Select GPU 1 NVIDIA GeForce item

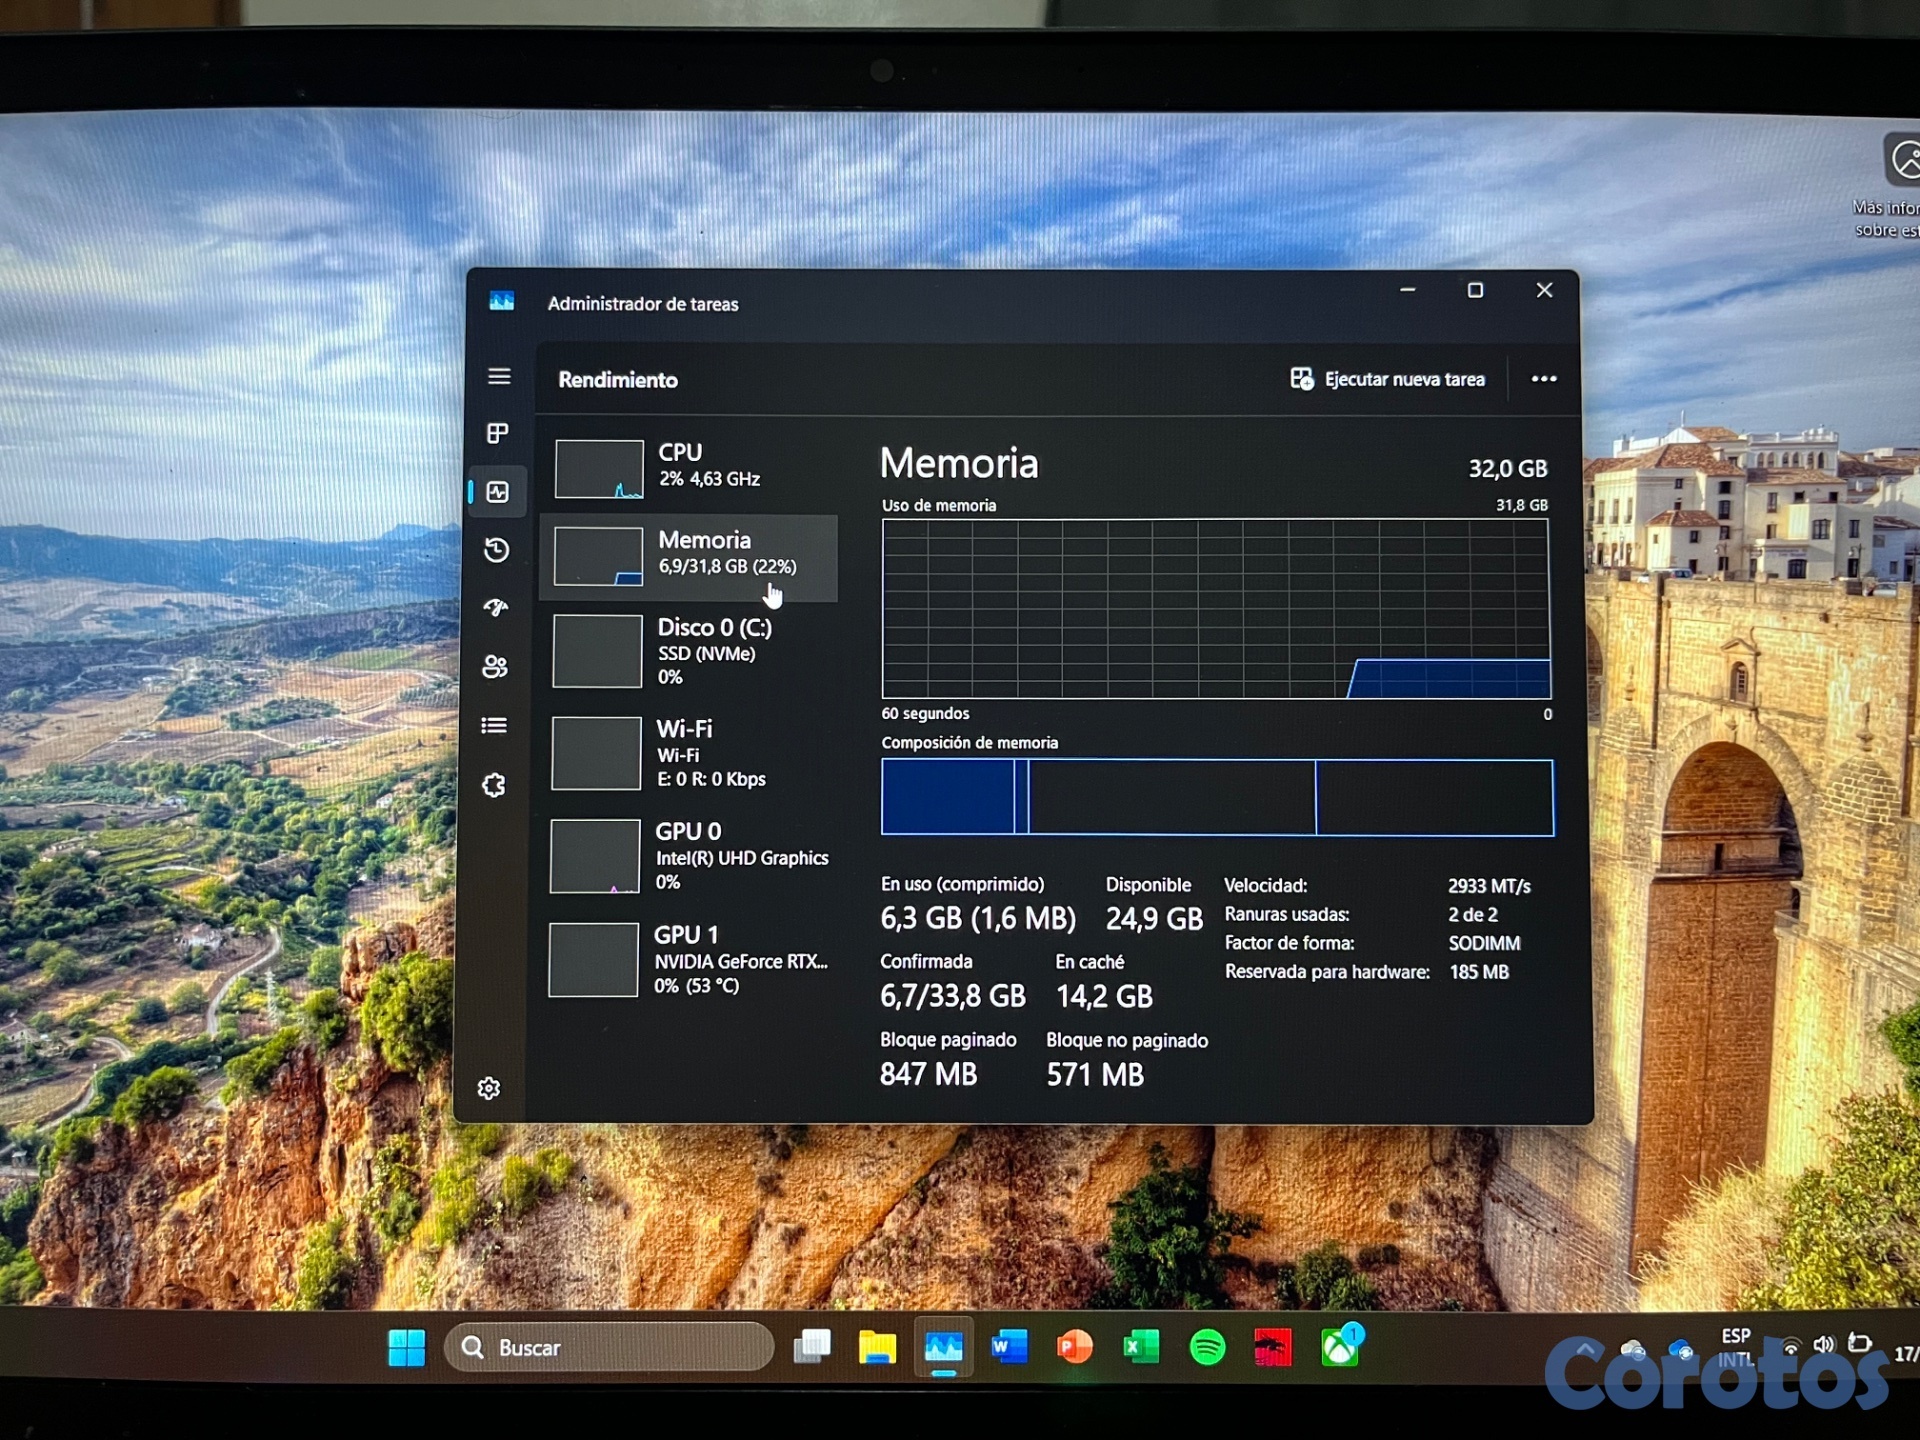(x=690, y=960)
